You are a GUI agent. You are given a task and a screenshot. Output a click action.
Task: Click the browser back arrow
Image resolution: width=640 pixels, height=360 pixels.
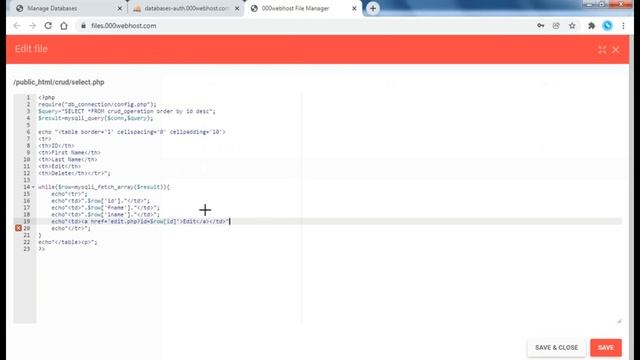17,26
